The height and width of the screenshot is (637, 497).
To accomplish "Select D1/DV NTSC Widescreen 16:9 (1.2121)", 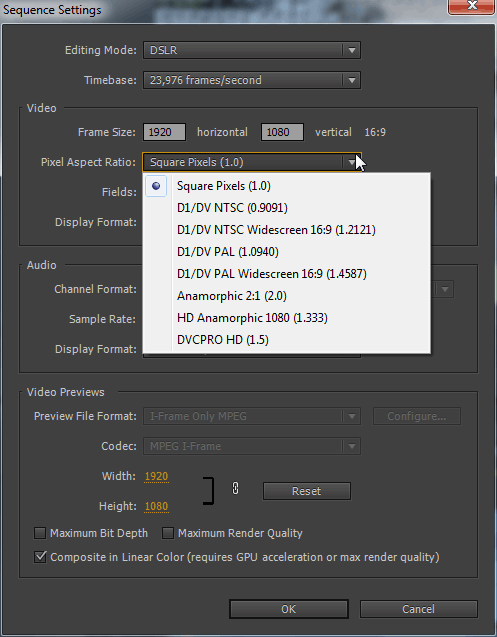I will pyautogui.click(x=286, y=230).
